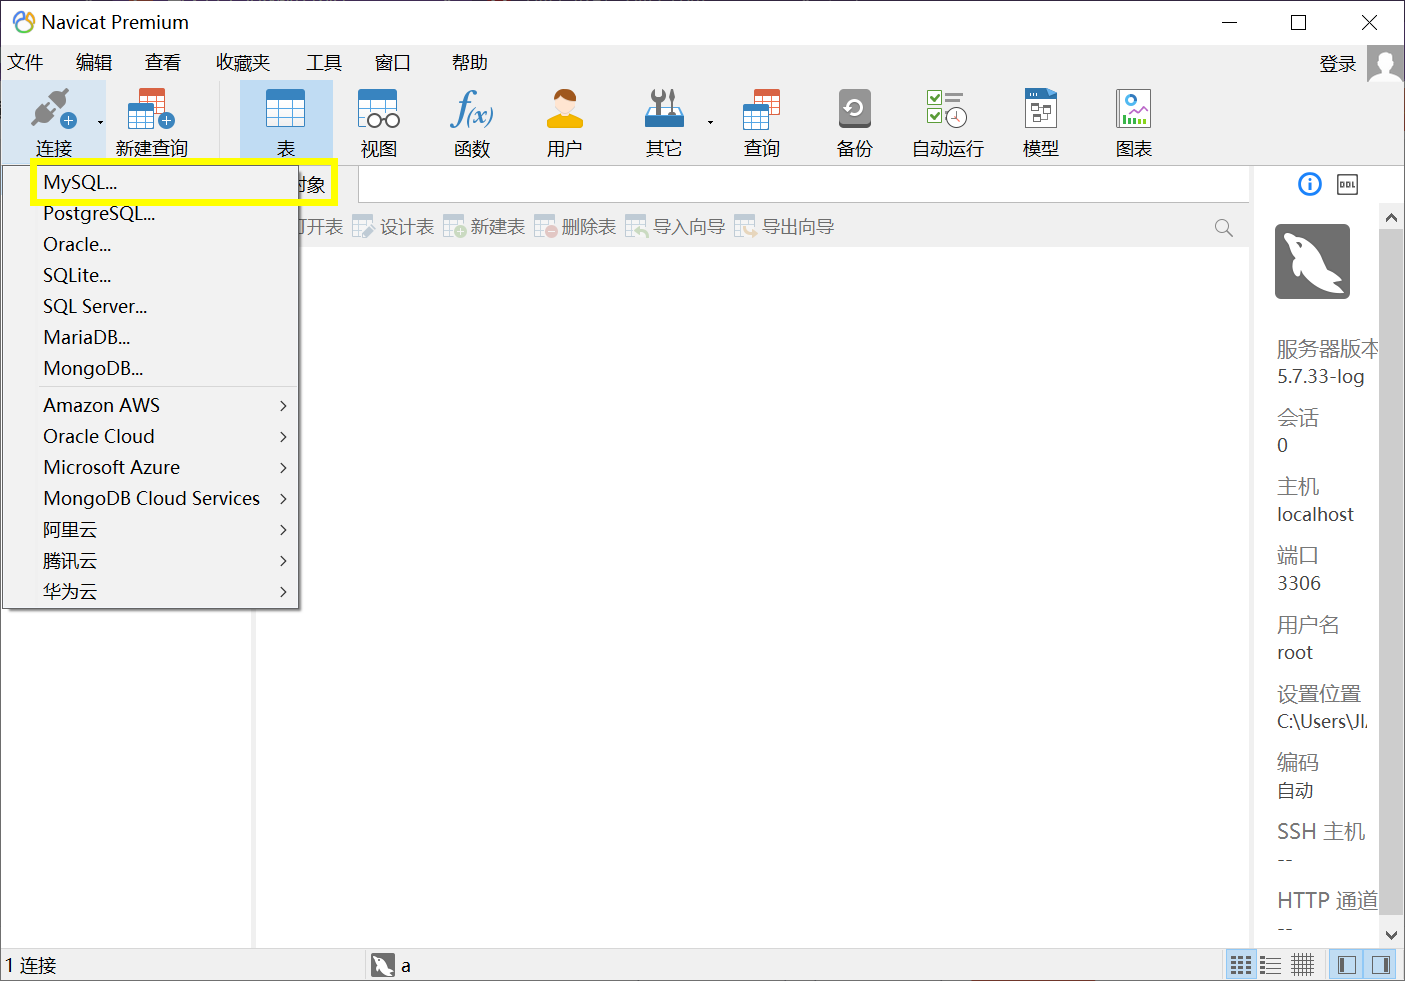The height and width of the screenshot is (981, 1405).
Task: Open the Query (查询) toolbar icon
Action: click(762, 109)
